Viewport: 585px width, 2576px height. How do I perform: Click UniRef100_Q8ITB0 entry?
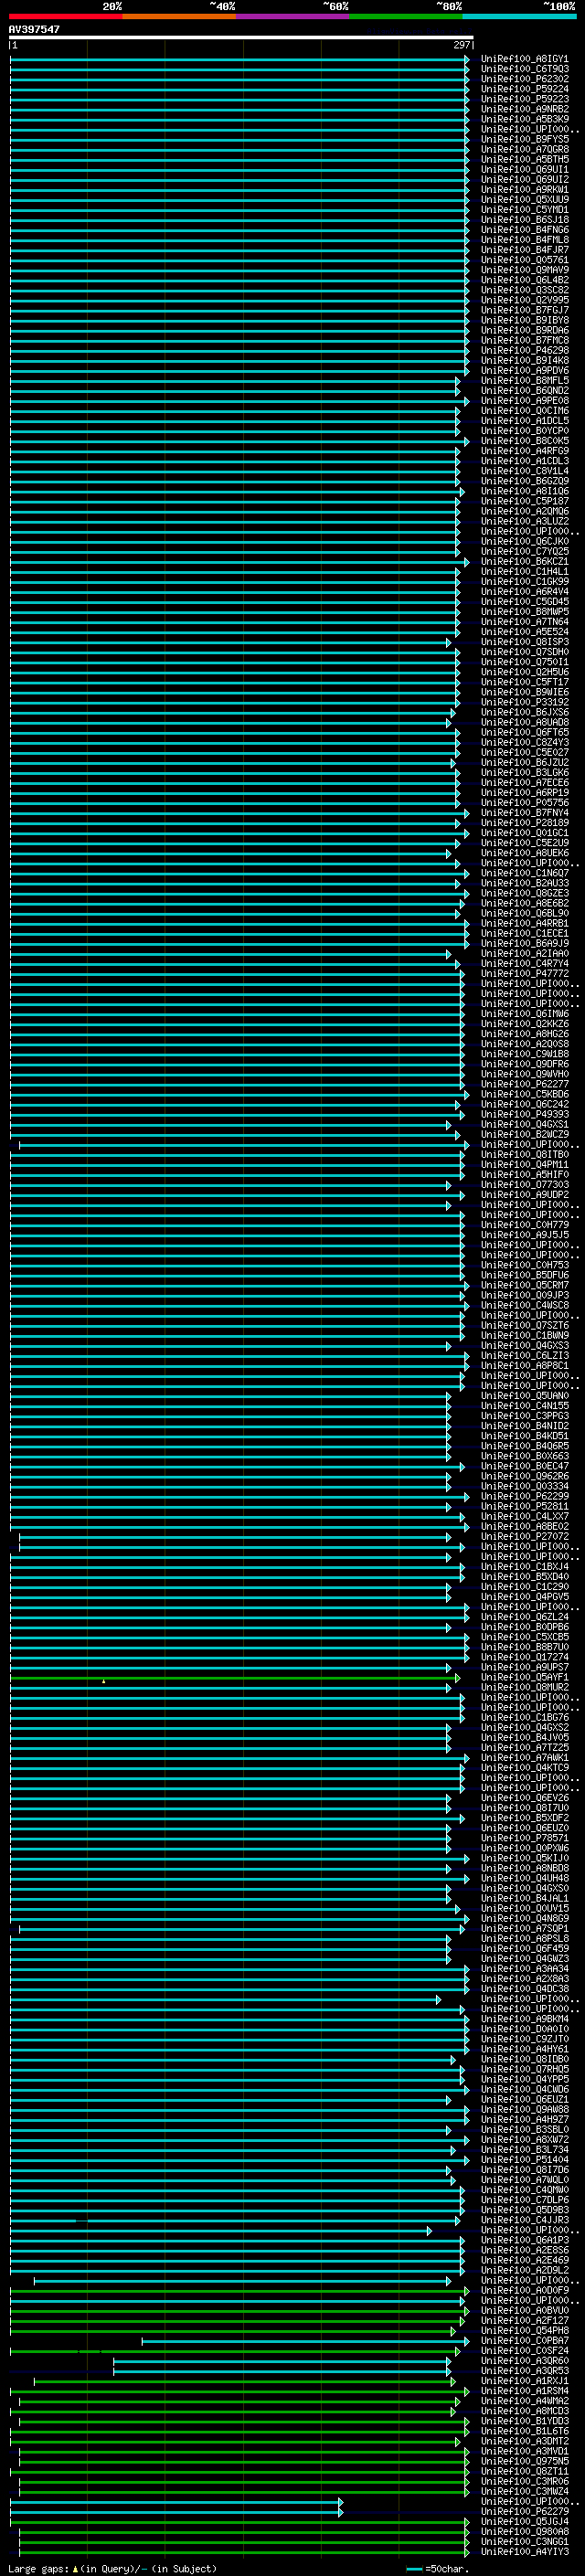(524, 1154)
